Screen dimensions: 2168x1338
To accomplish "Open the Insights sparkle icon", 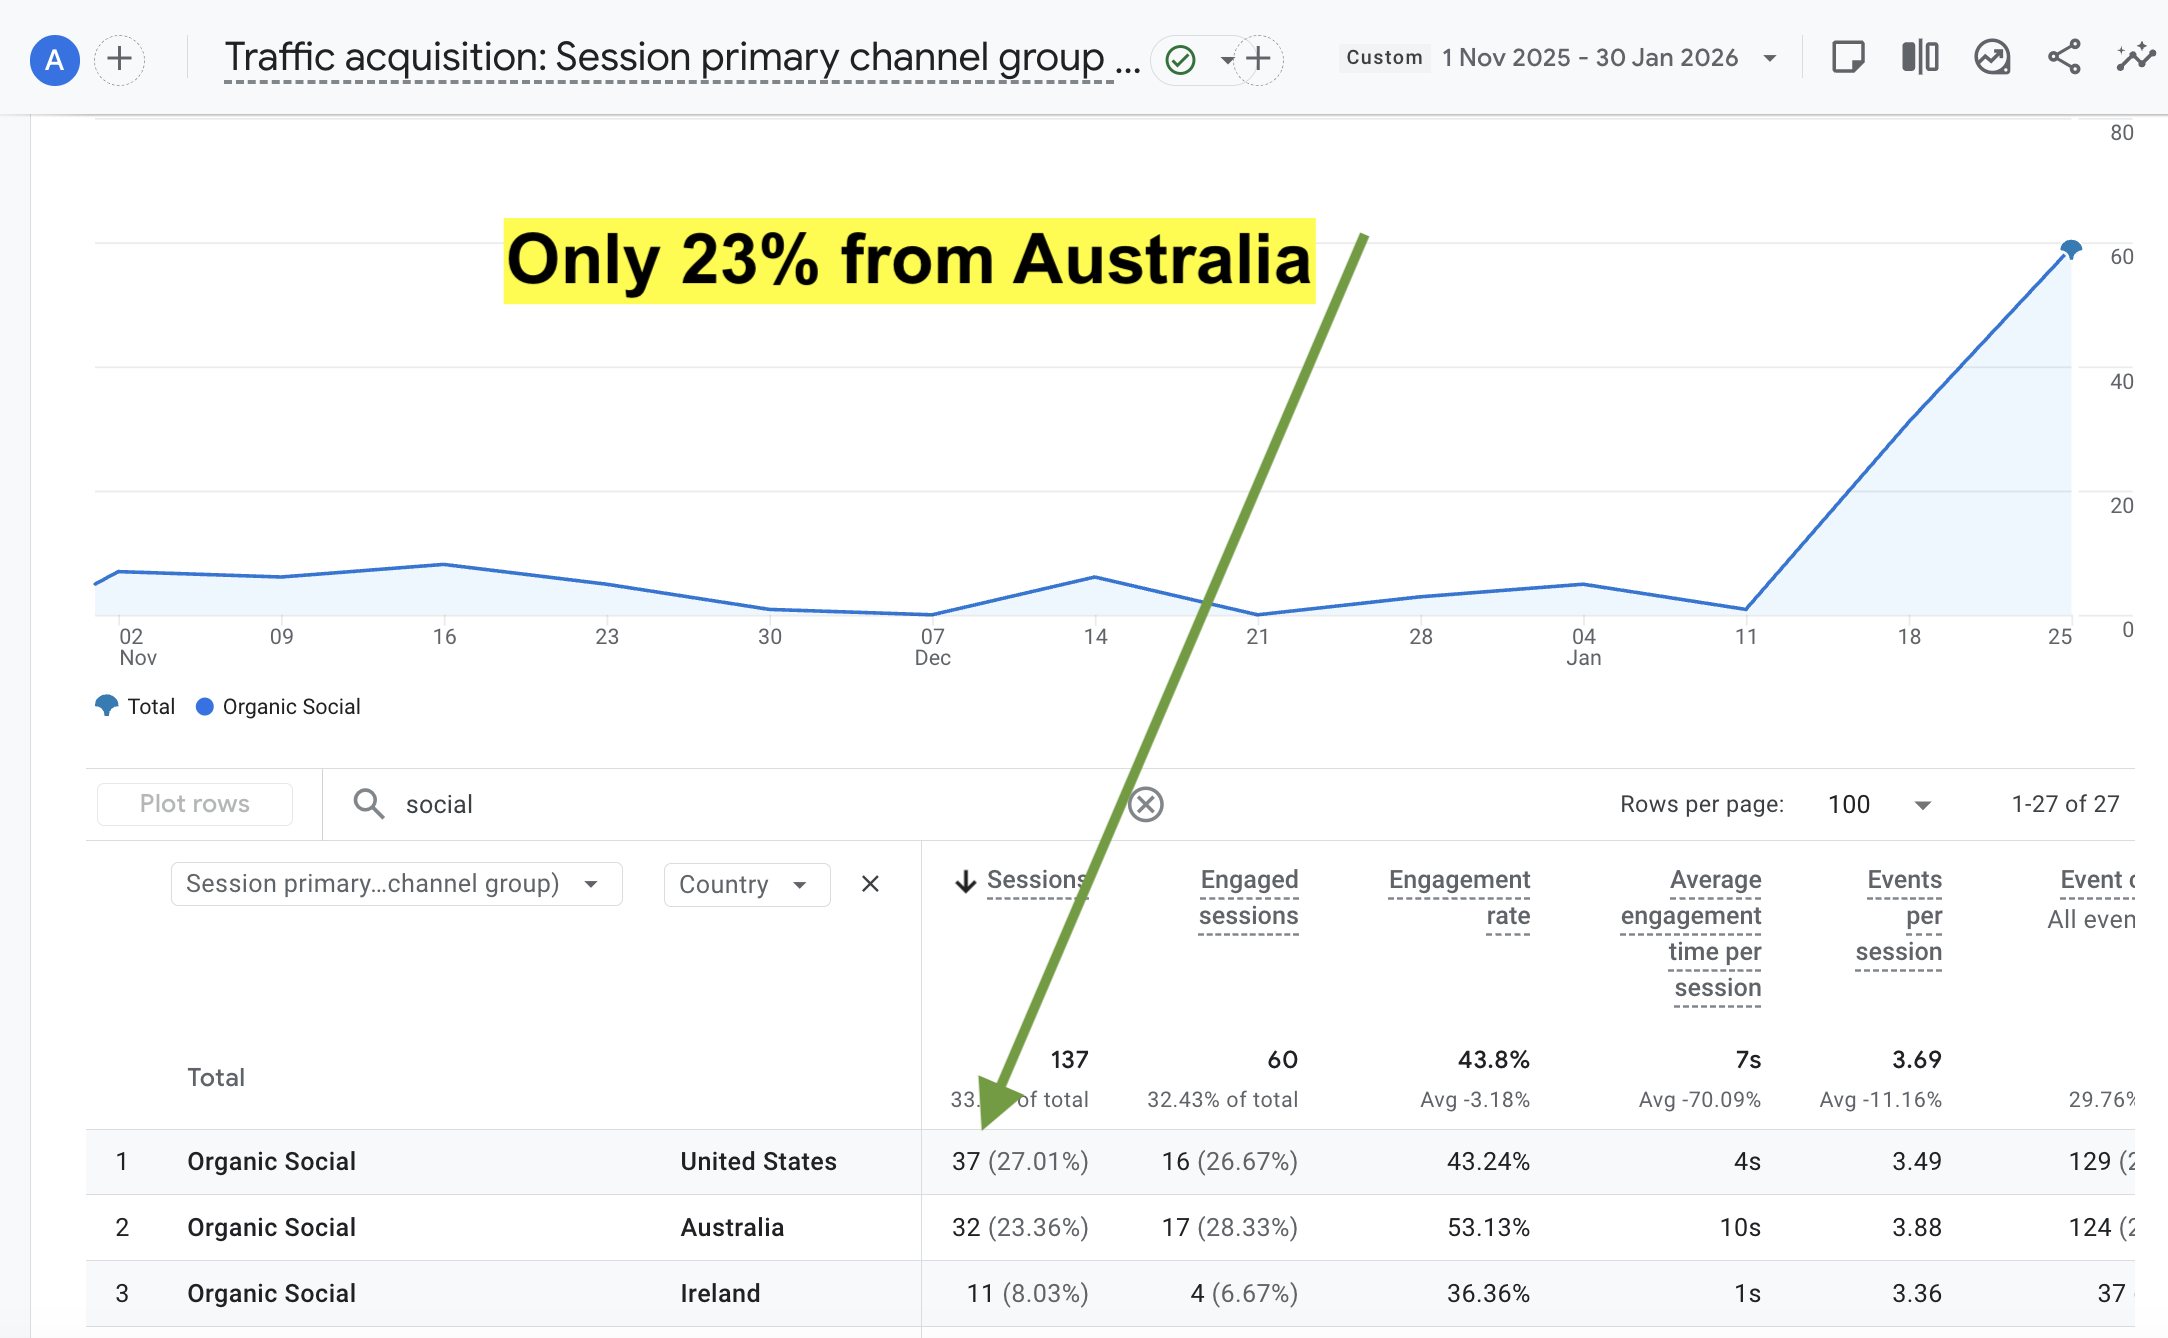I will point(2135,57).
